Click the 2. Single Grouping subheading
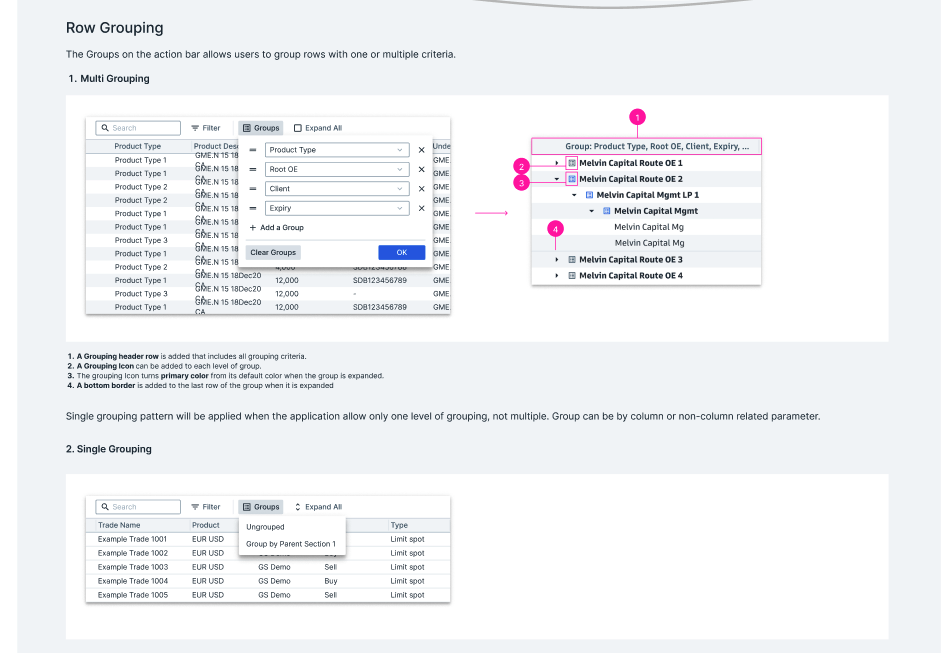The width and height of the screenshot is (952, 653). pos(109,449)
